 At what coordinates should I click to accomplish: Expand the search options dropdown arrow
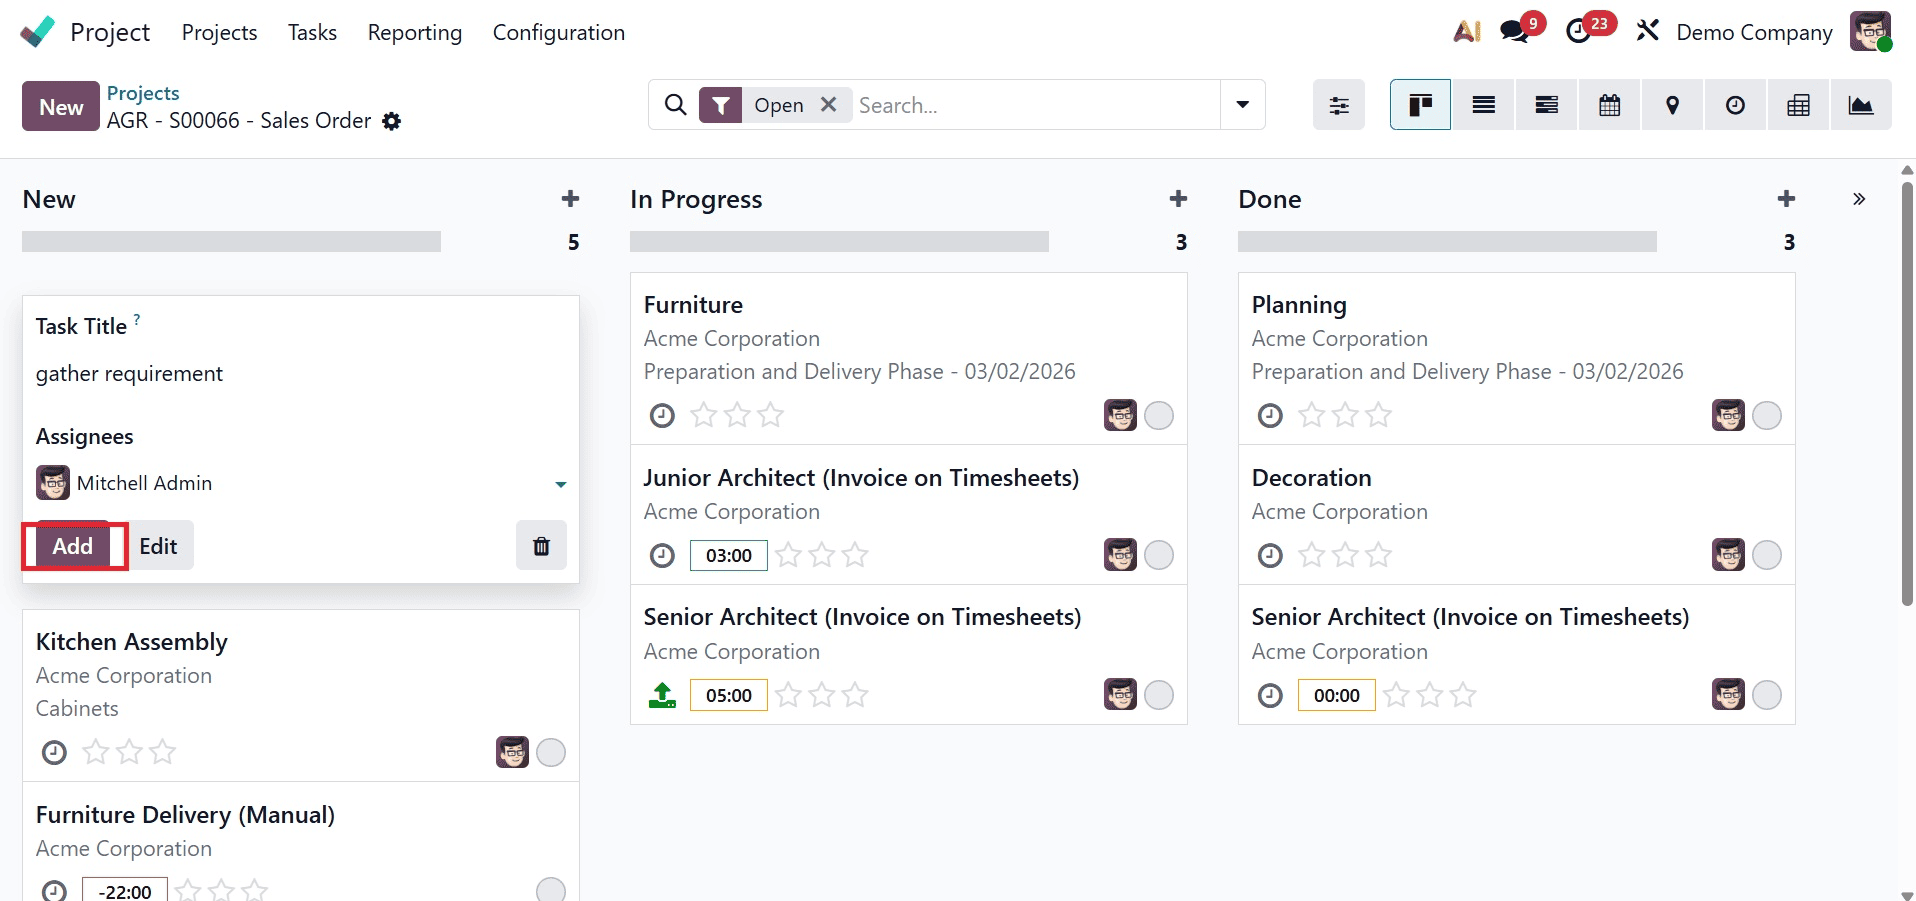[1242, 104]
